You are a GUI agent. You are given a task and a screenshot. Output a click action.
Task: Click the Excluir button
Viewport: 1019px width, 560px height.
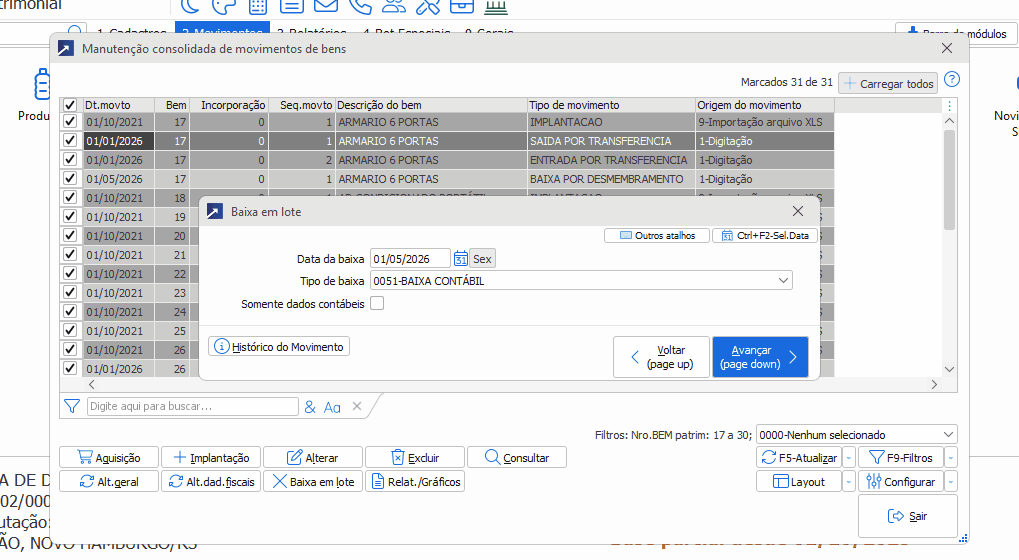click(415, 458)
